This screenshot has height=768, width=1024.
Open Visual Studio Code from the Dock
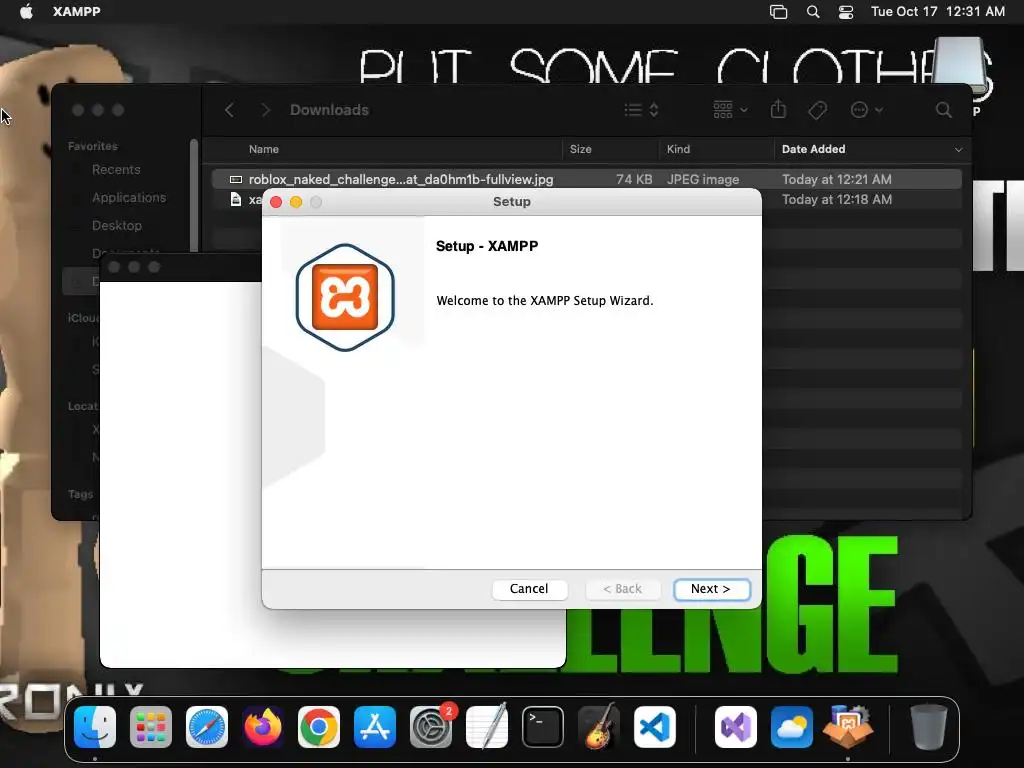[x=655, y=727]
